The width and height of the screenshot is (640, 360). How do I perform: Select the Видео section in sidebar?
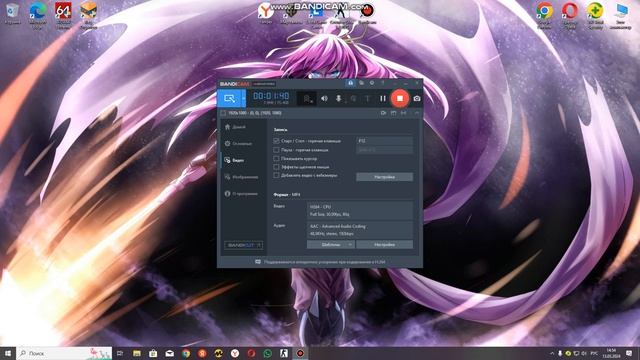point(235,160)
